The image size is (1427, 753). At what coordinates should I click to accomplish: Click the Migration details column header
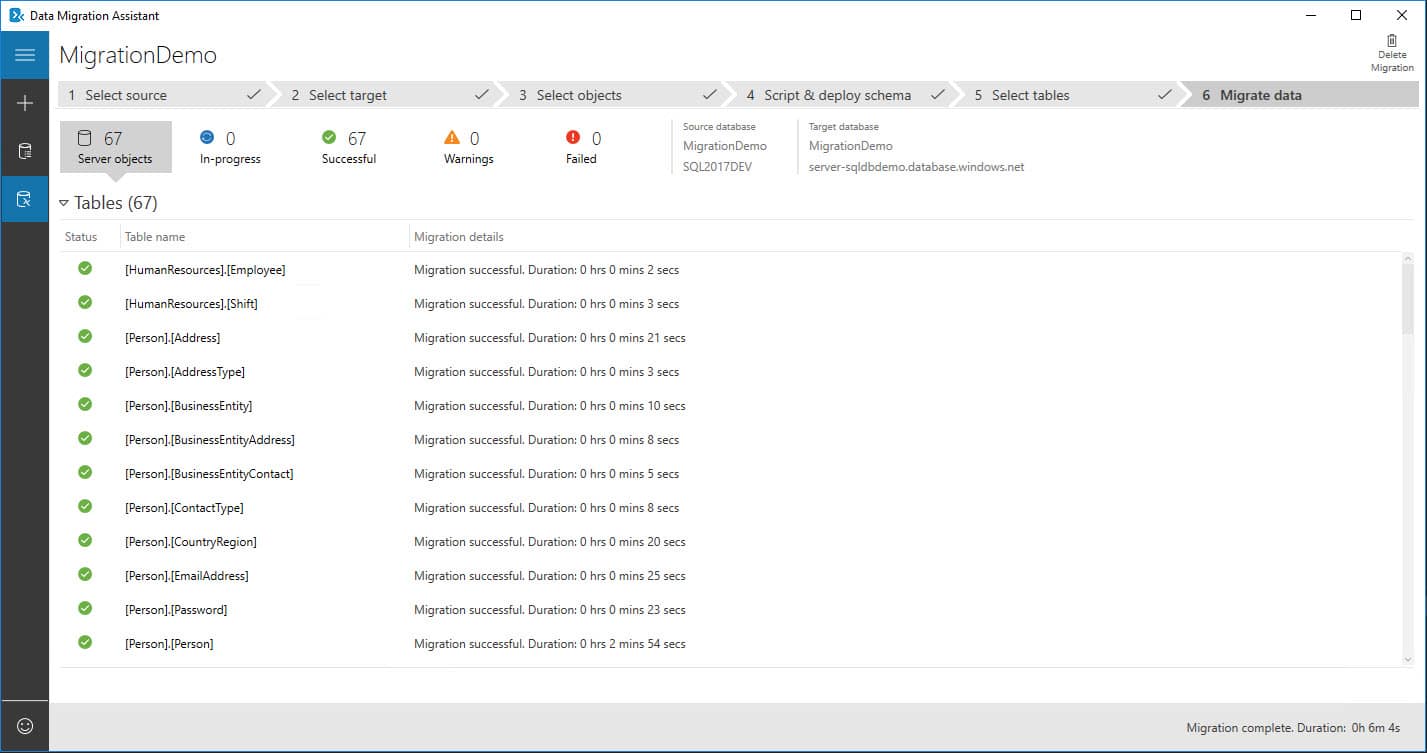coord(459,237)
